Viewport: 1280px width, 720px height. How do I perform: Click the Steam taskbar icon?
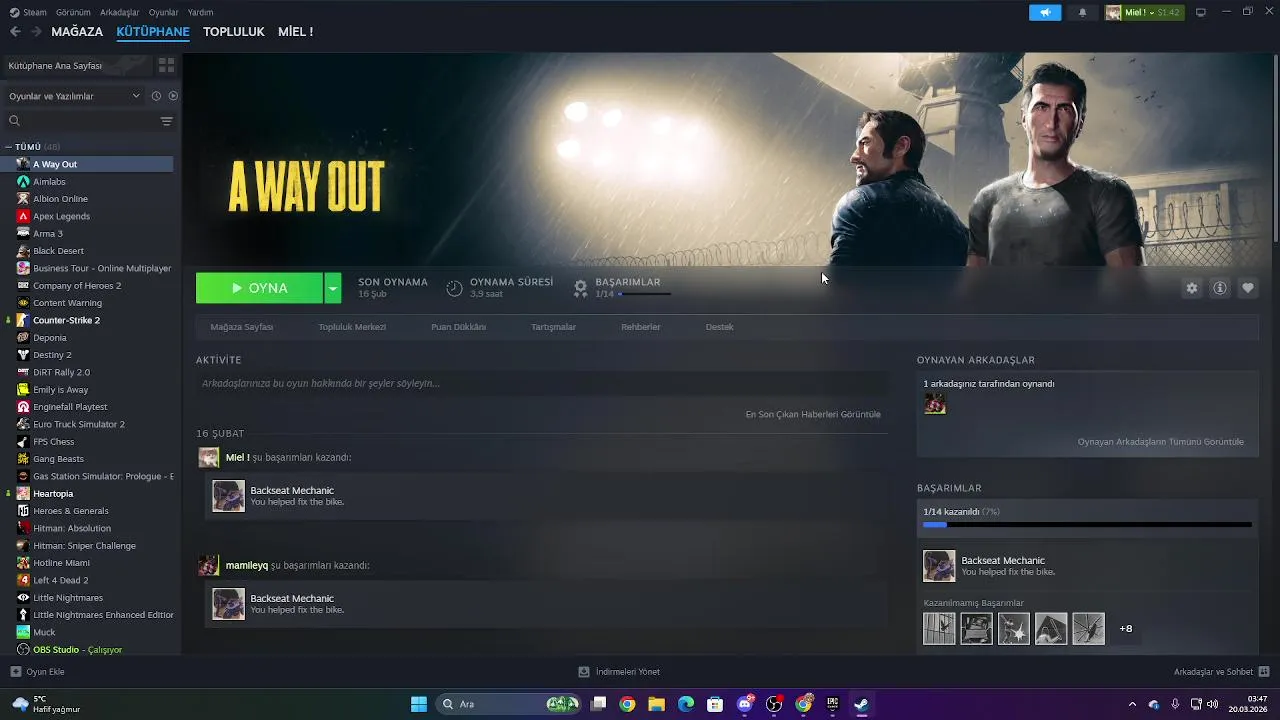click(861, 704)
